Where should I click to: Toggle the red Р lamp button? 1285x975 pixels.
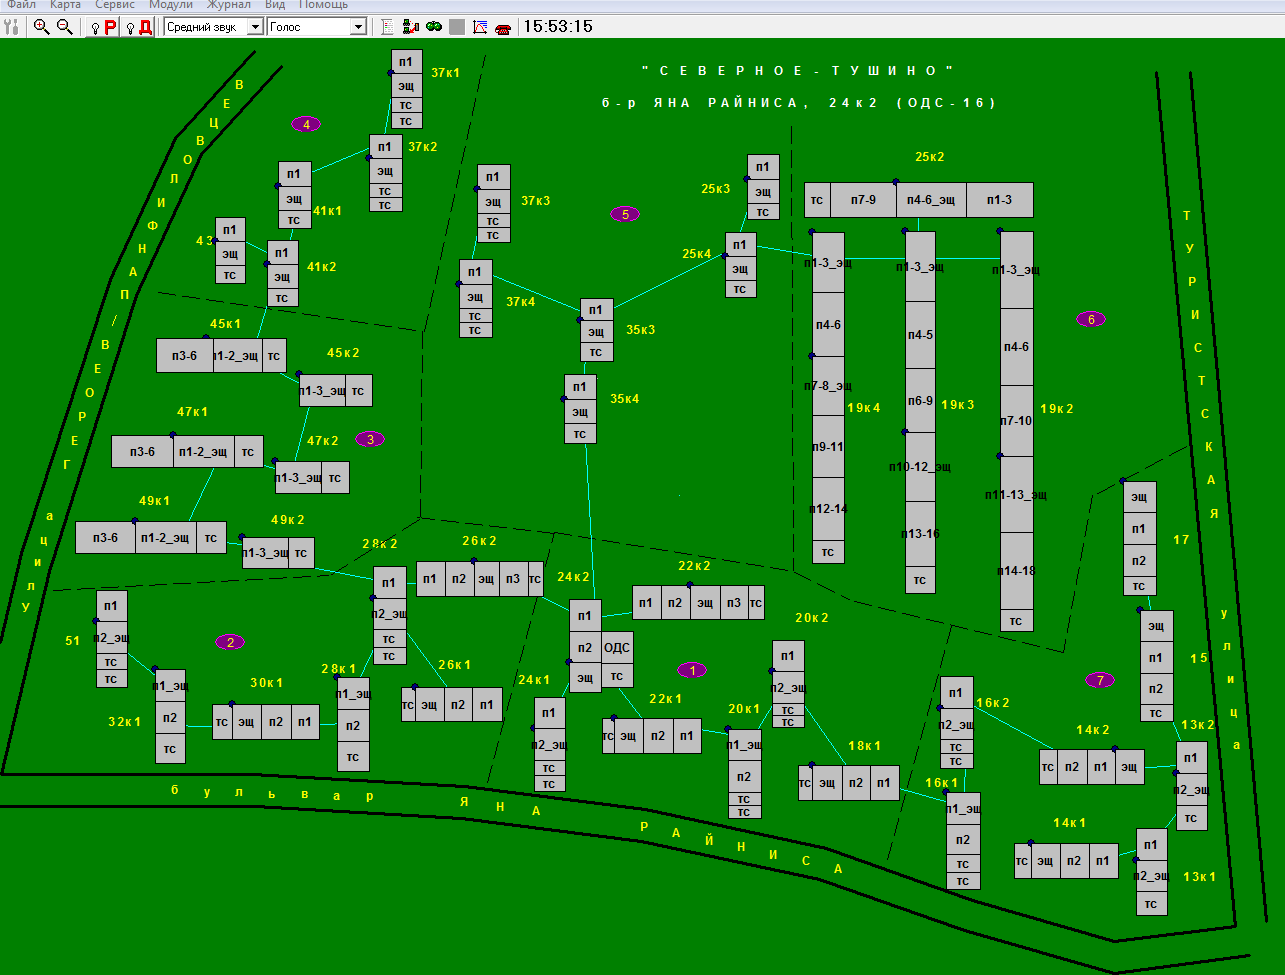105,27
